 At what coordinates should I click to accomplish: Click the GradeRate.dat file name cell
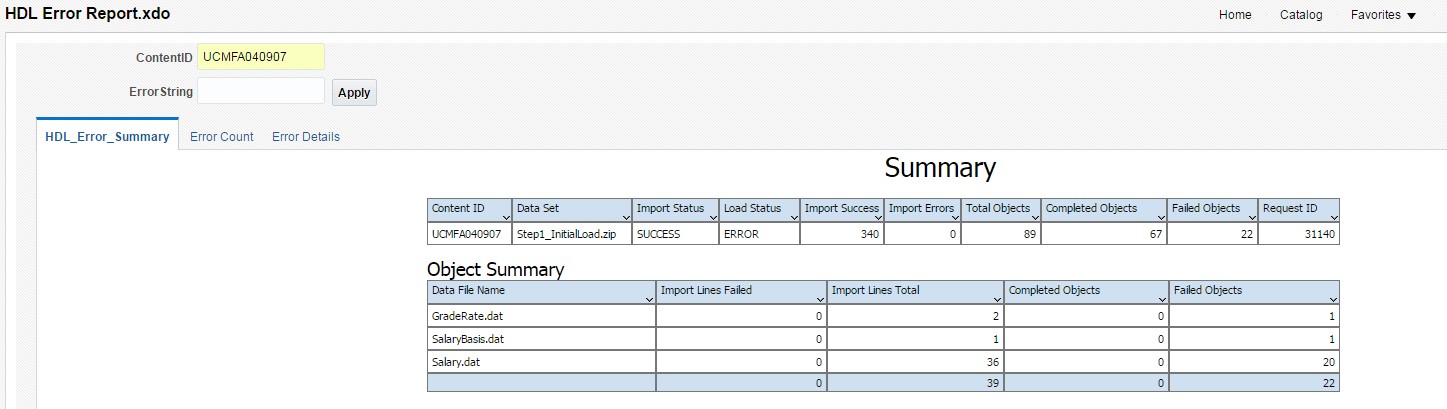tap(541, 316)
